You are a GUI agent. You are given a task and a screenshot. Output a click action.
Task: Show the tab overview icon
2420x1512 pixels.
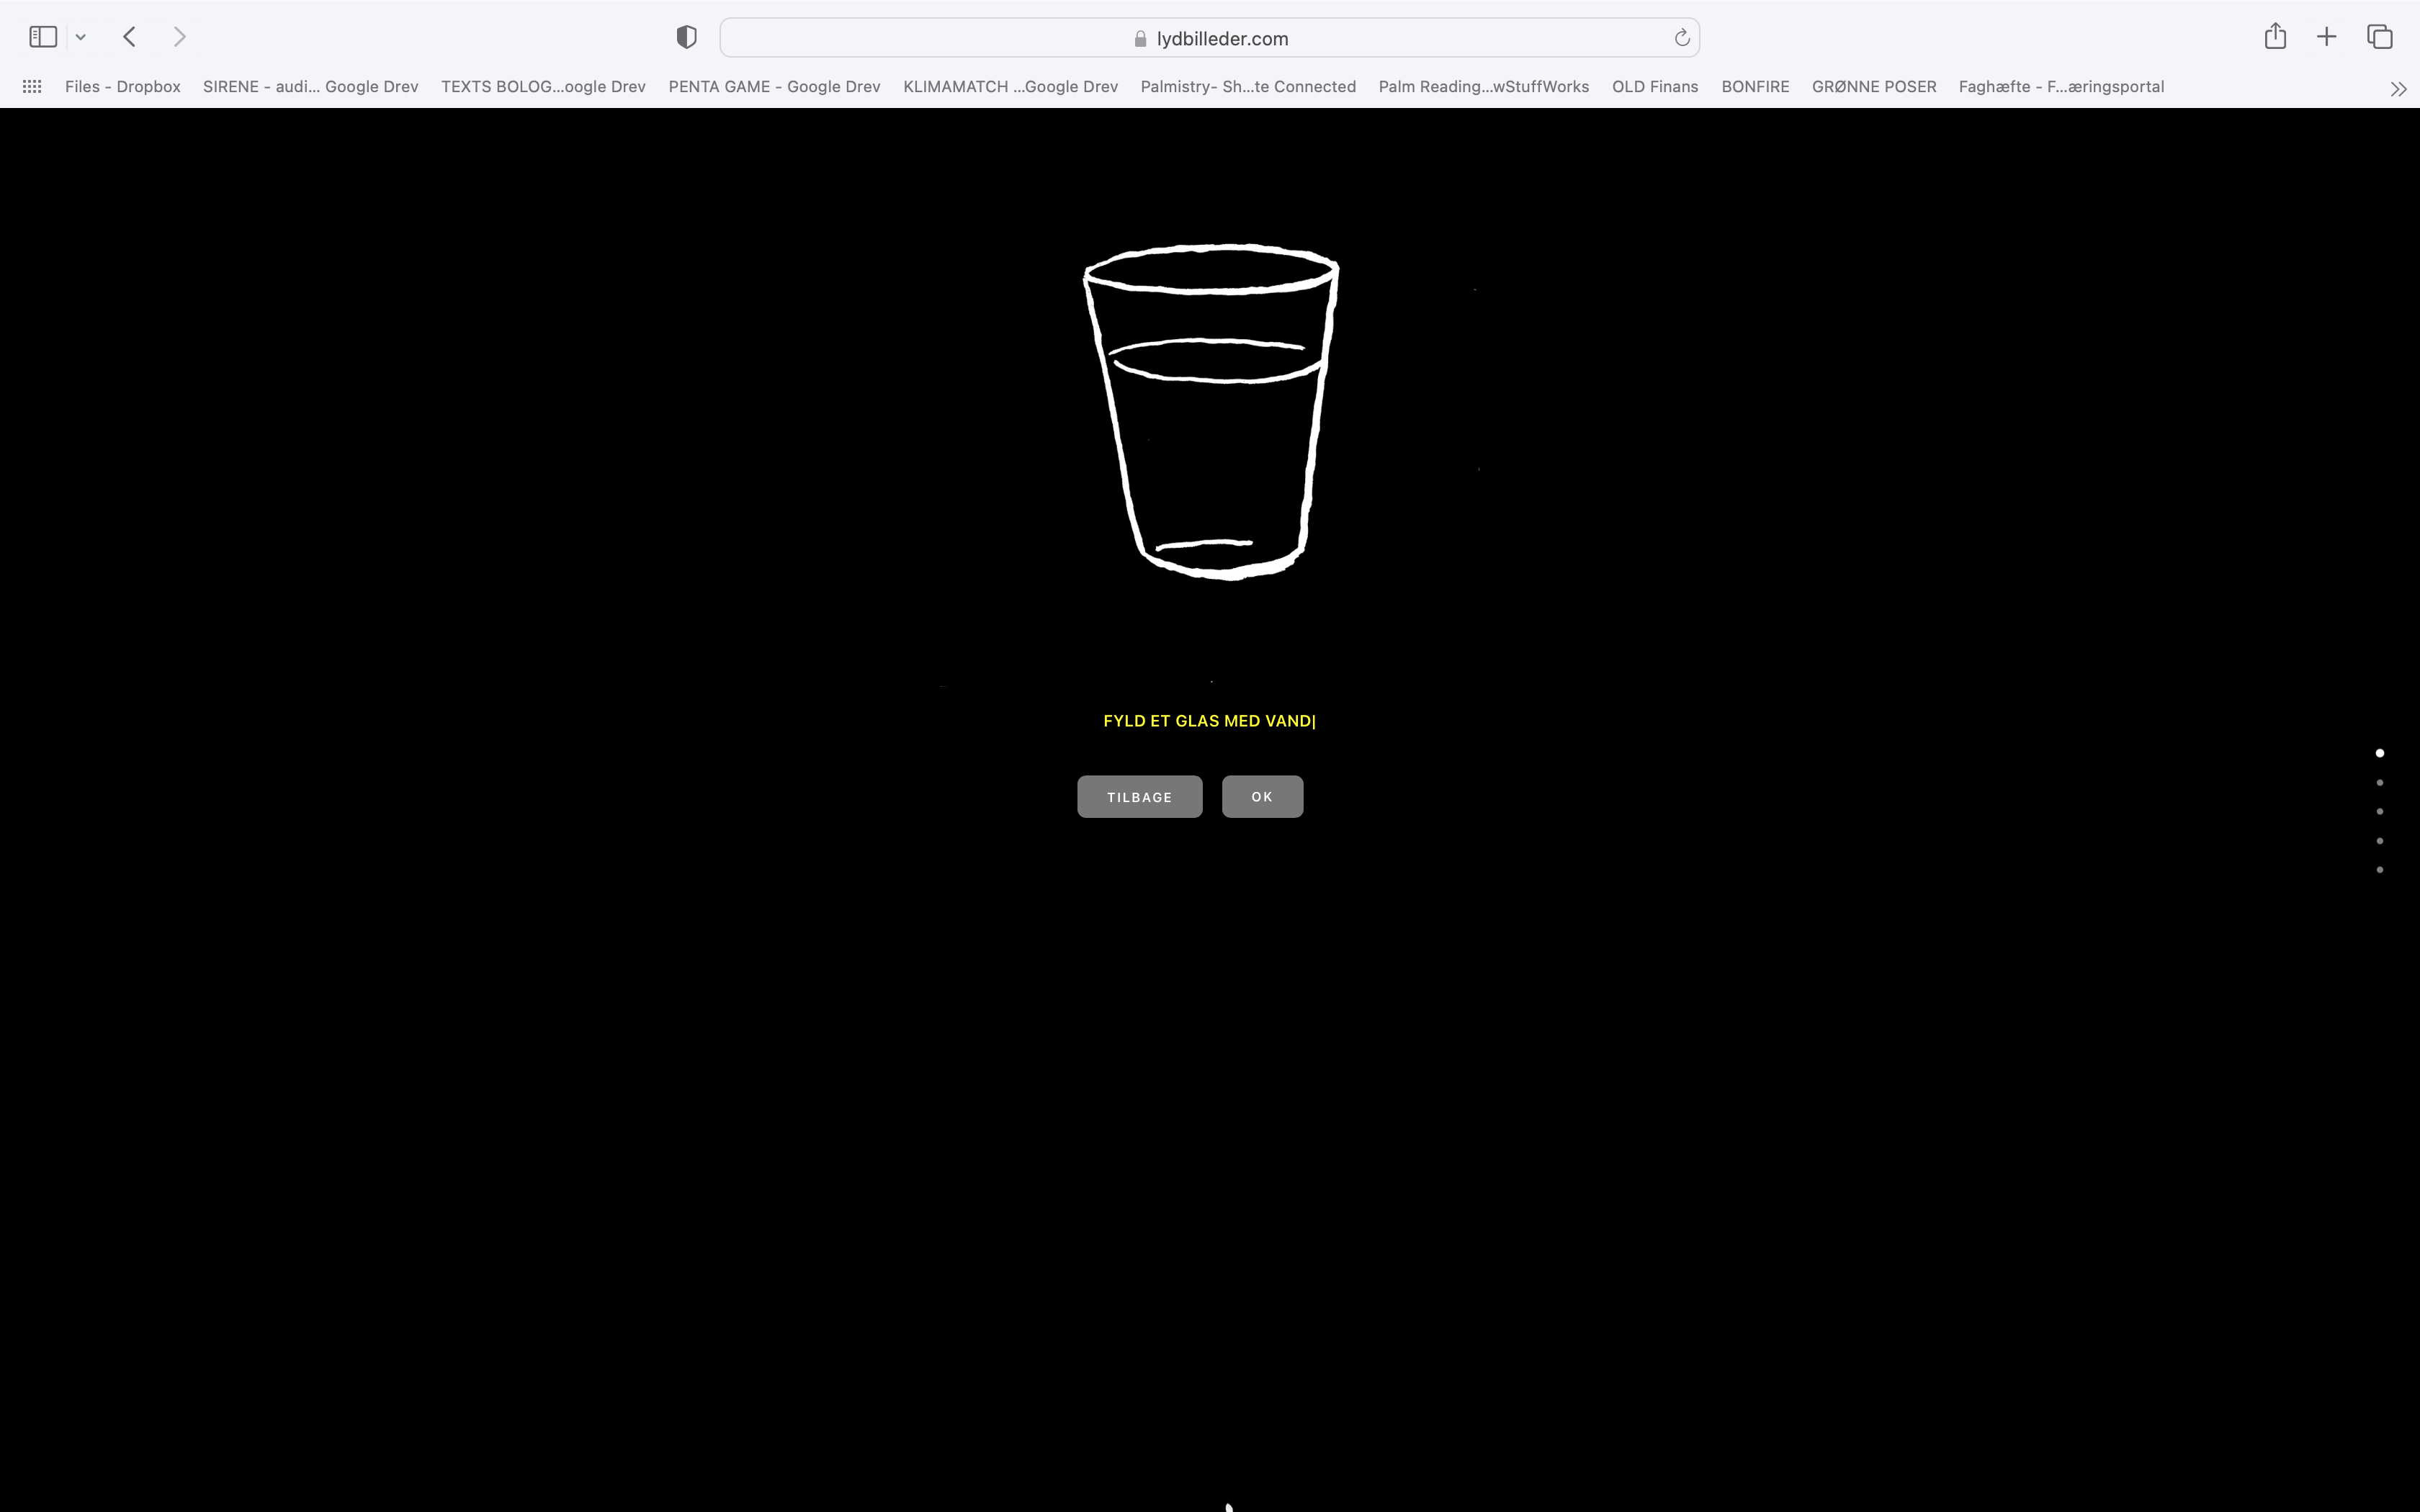click(2379, 37)
